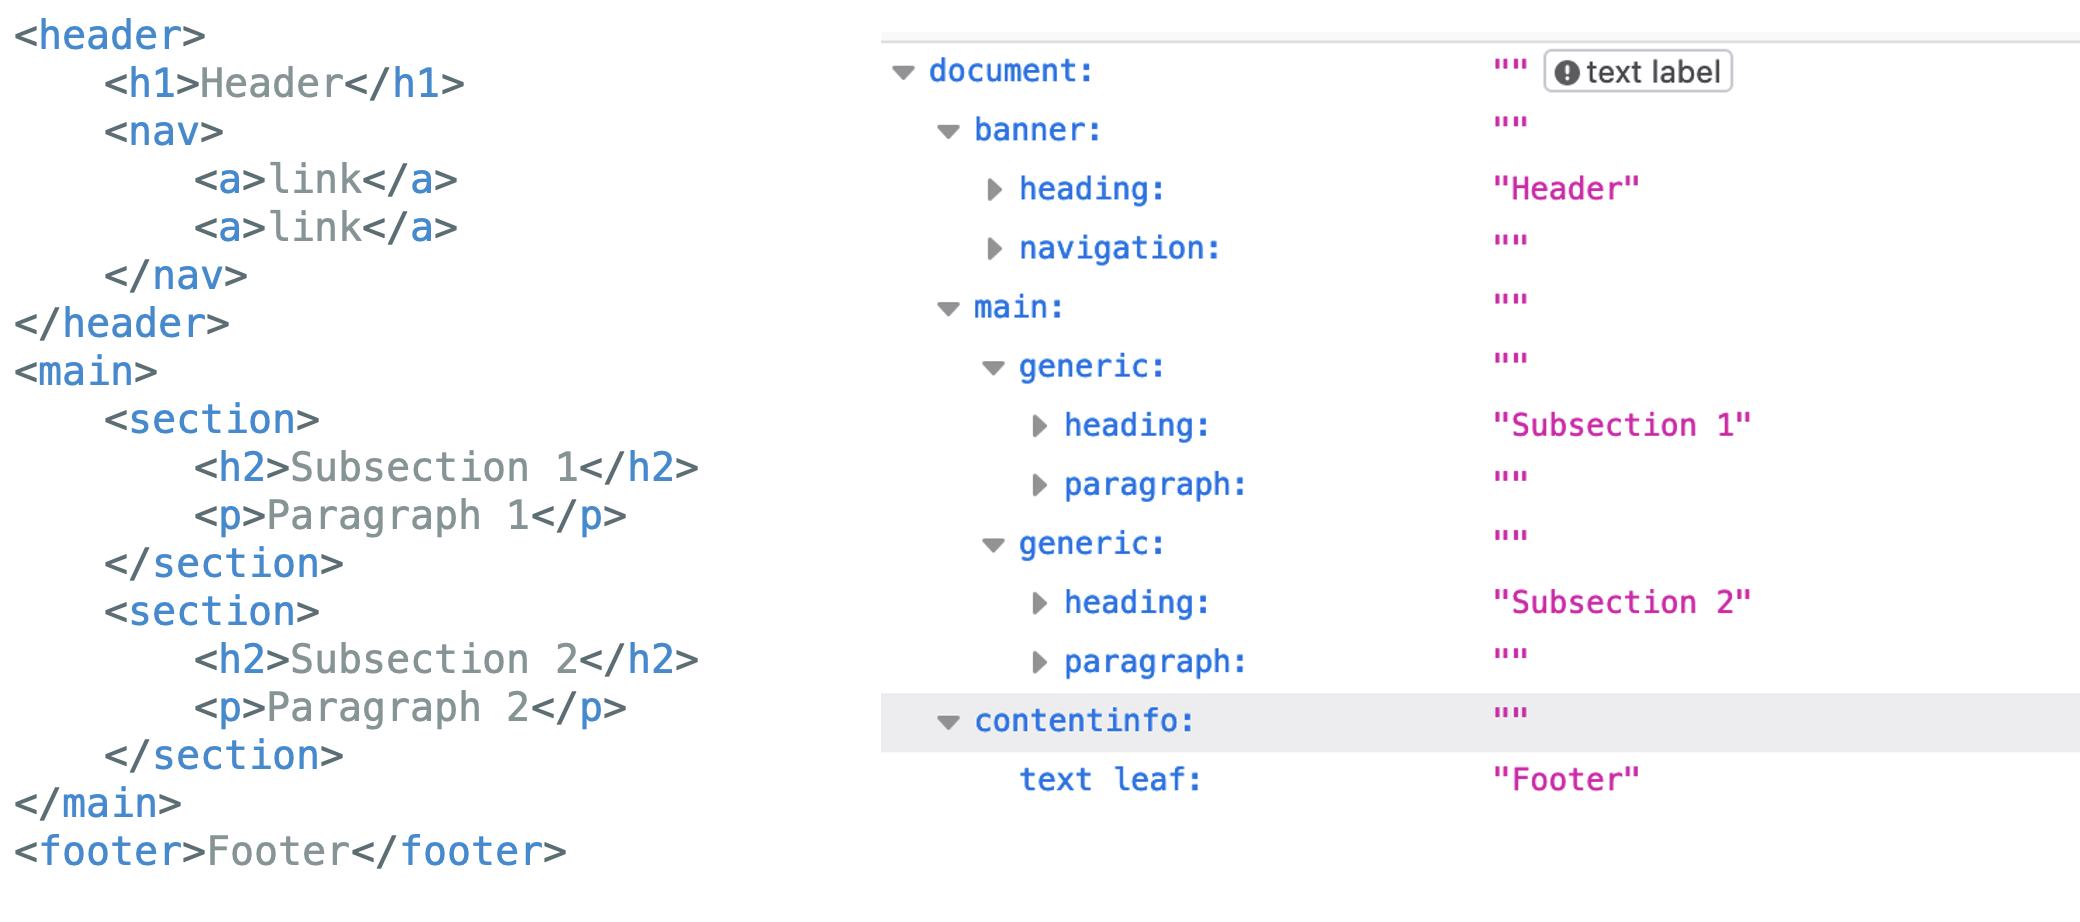Expand paragraph node arrow below Subsection 1 heading
The image size is (2080, 922).
[1039, 485]
